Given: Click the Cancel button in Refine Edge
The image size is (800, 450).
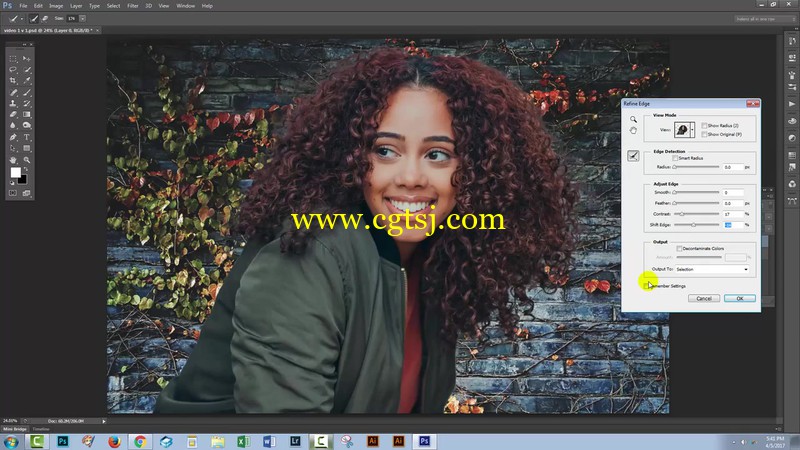Looking at the screenshot, I should pyautogui.click(x=704, y=298).
